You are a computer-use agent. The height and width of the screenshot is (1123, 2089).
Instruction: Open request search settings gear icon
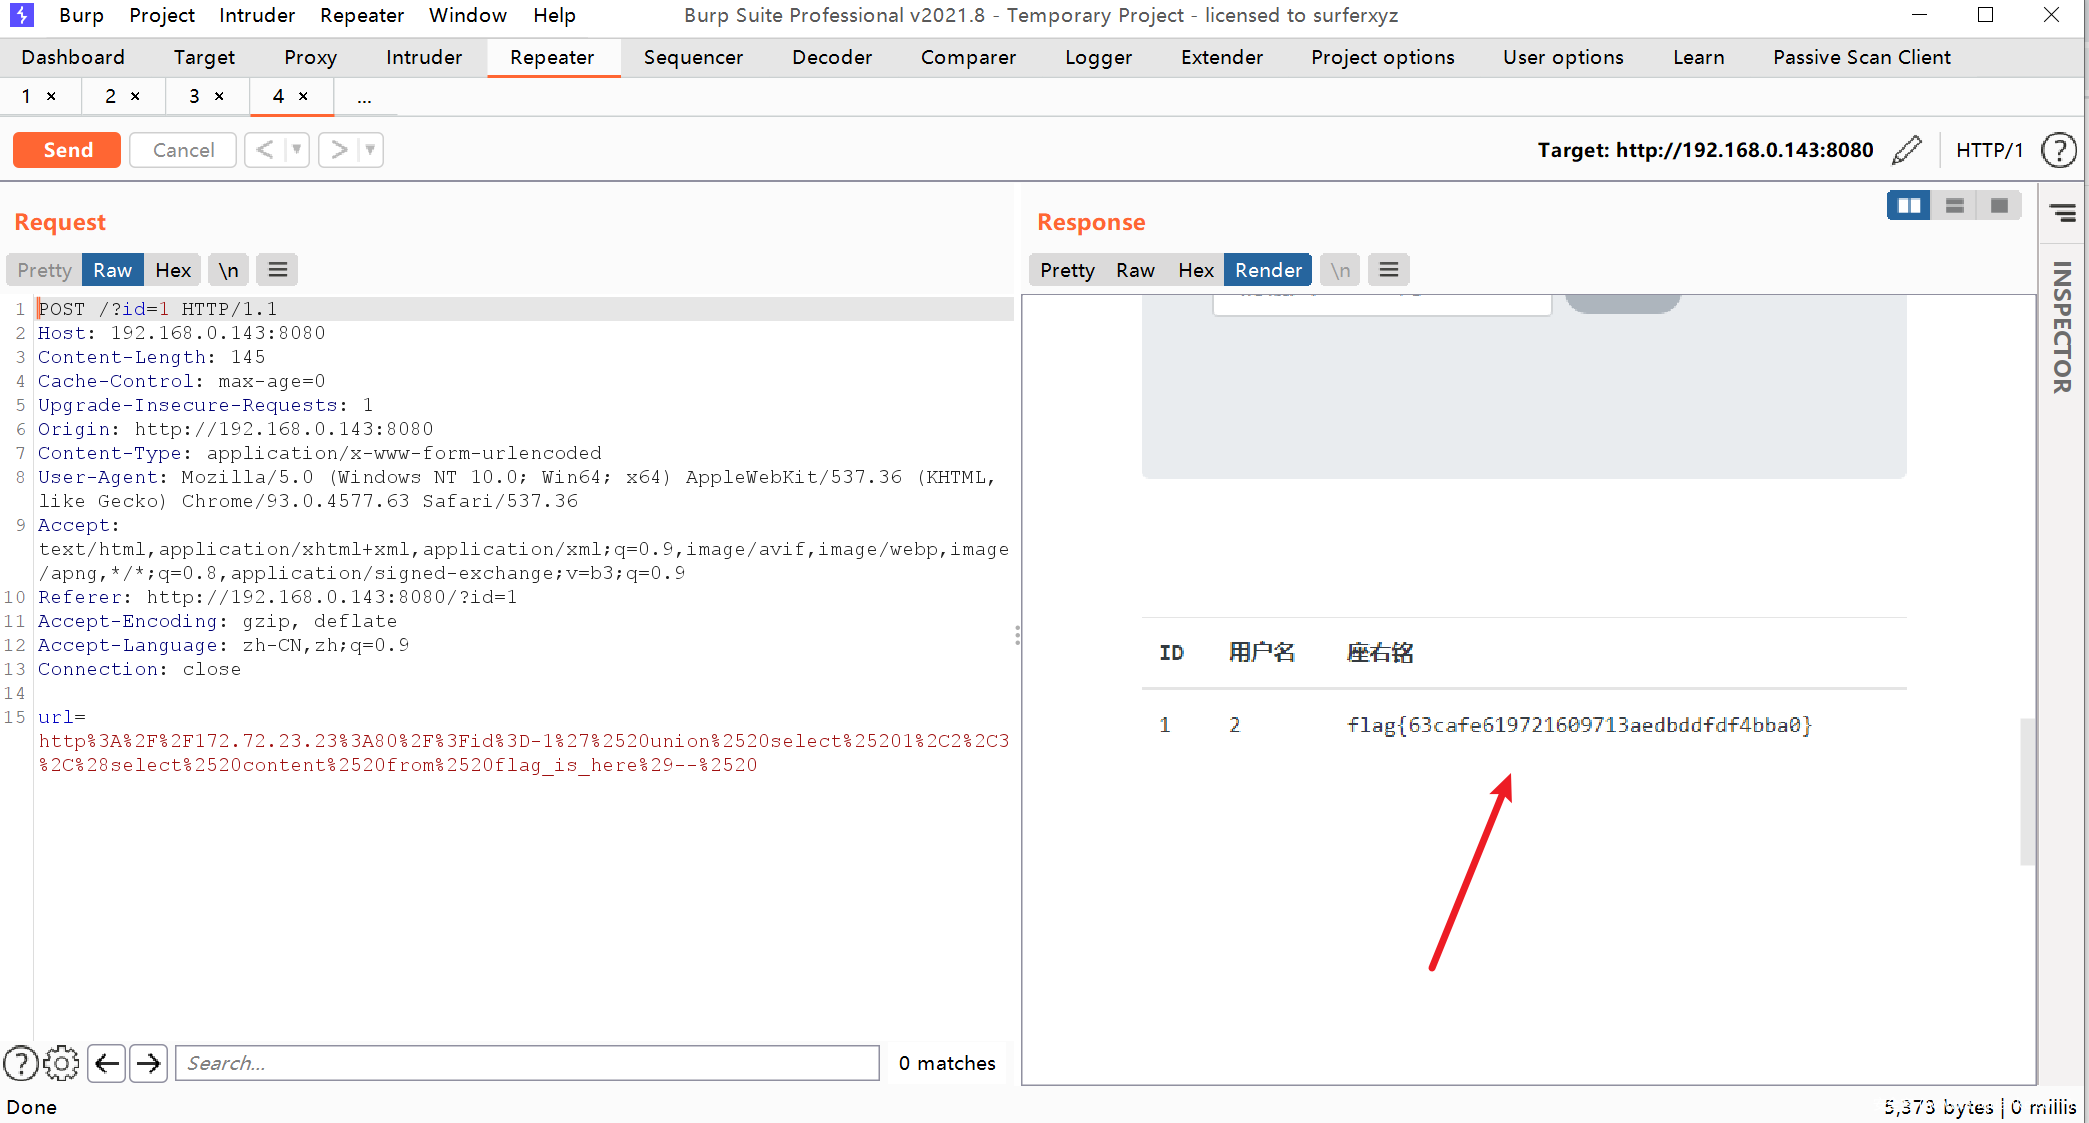(x=61, y=1063)
